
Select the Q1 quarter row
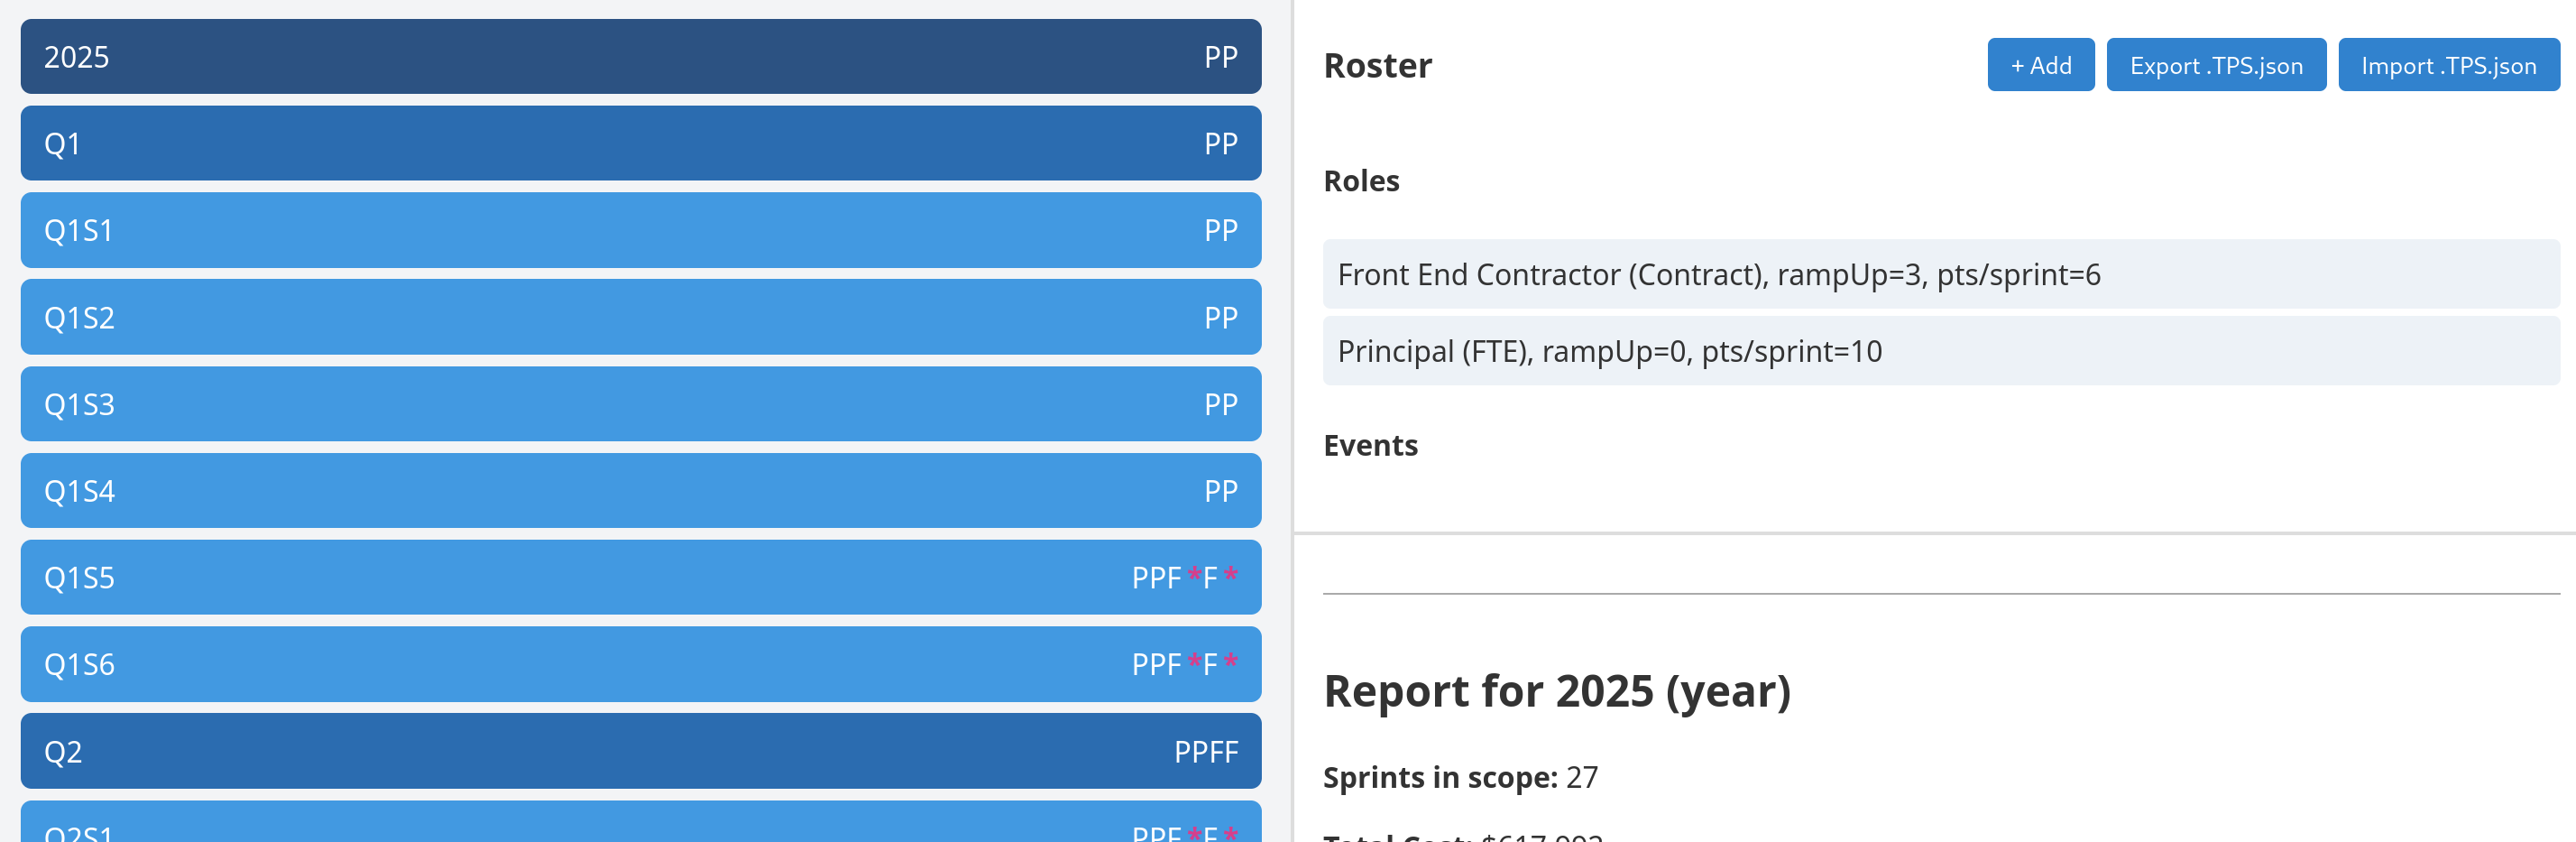[x=640, y=143]
